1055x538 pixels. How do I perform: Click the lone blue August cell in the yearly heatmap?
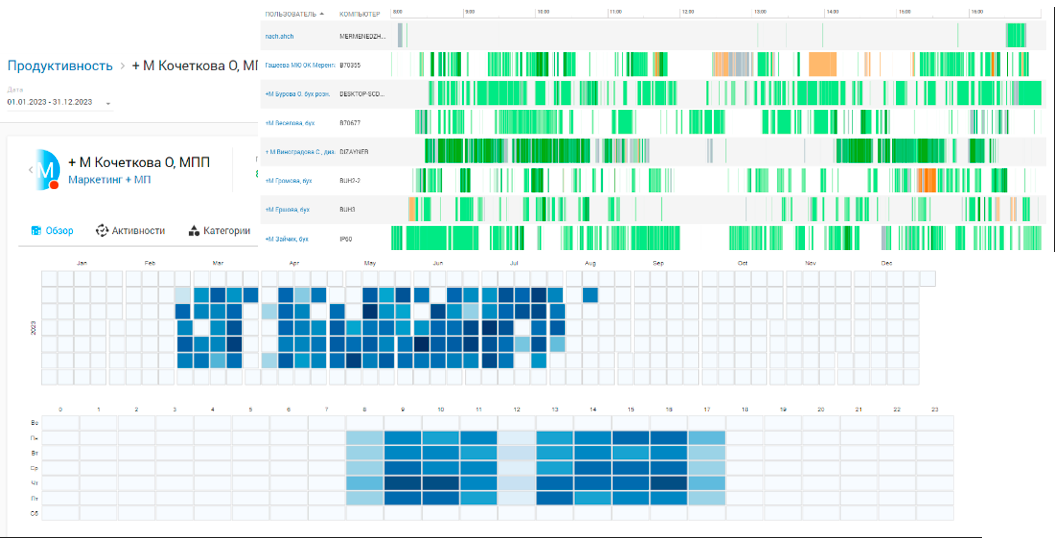click(x=590, y=295)
